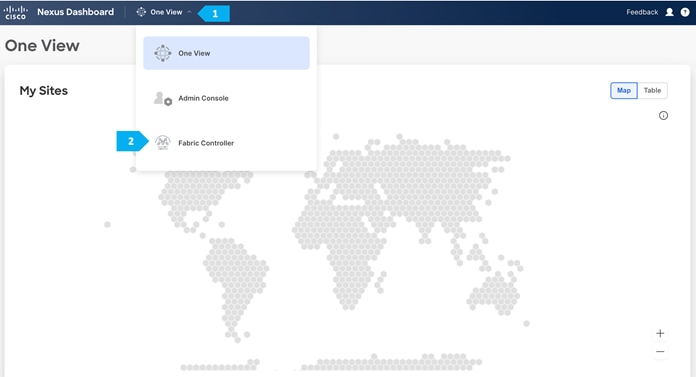Open the user profile icon

coord(669,12)
